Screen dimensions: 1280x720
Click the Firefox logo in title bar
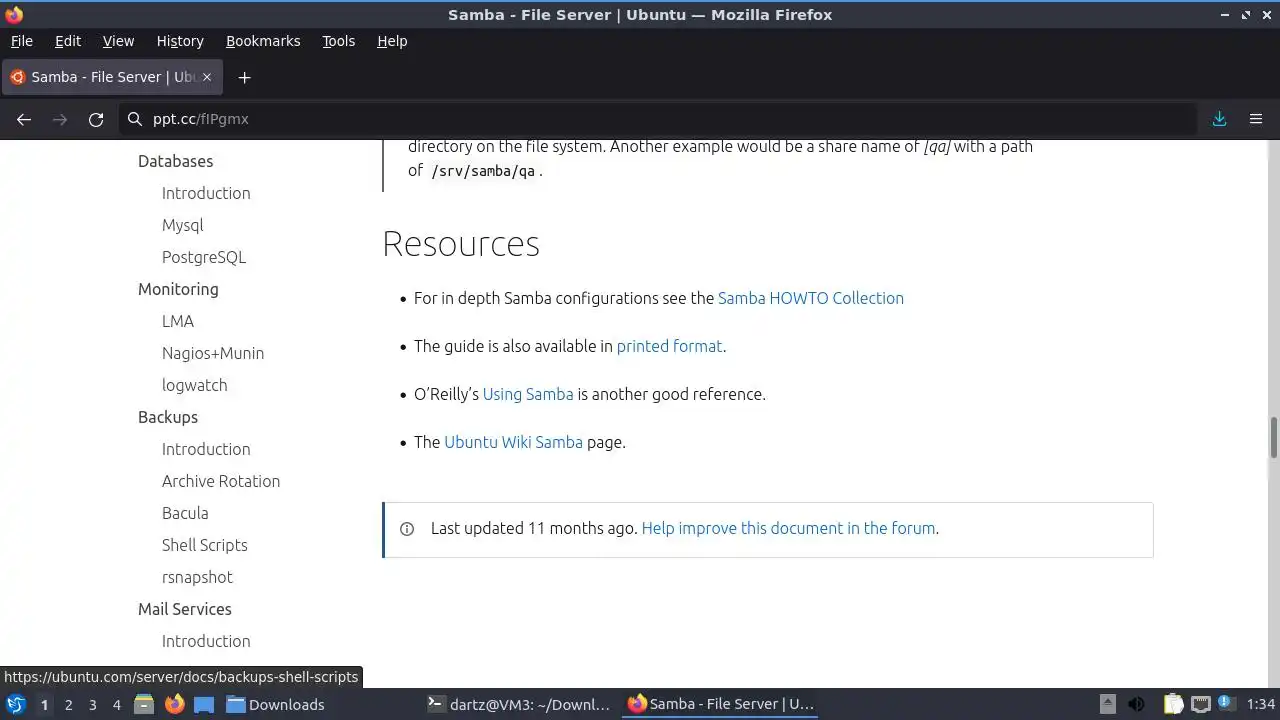[14, 14]
